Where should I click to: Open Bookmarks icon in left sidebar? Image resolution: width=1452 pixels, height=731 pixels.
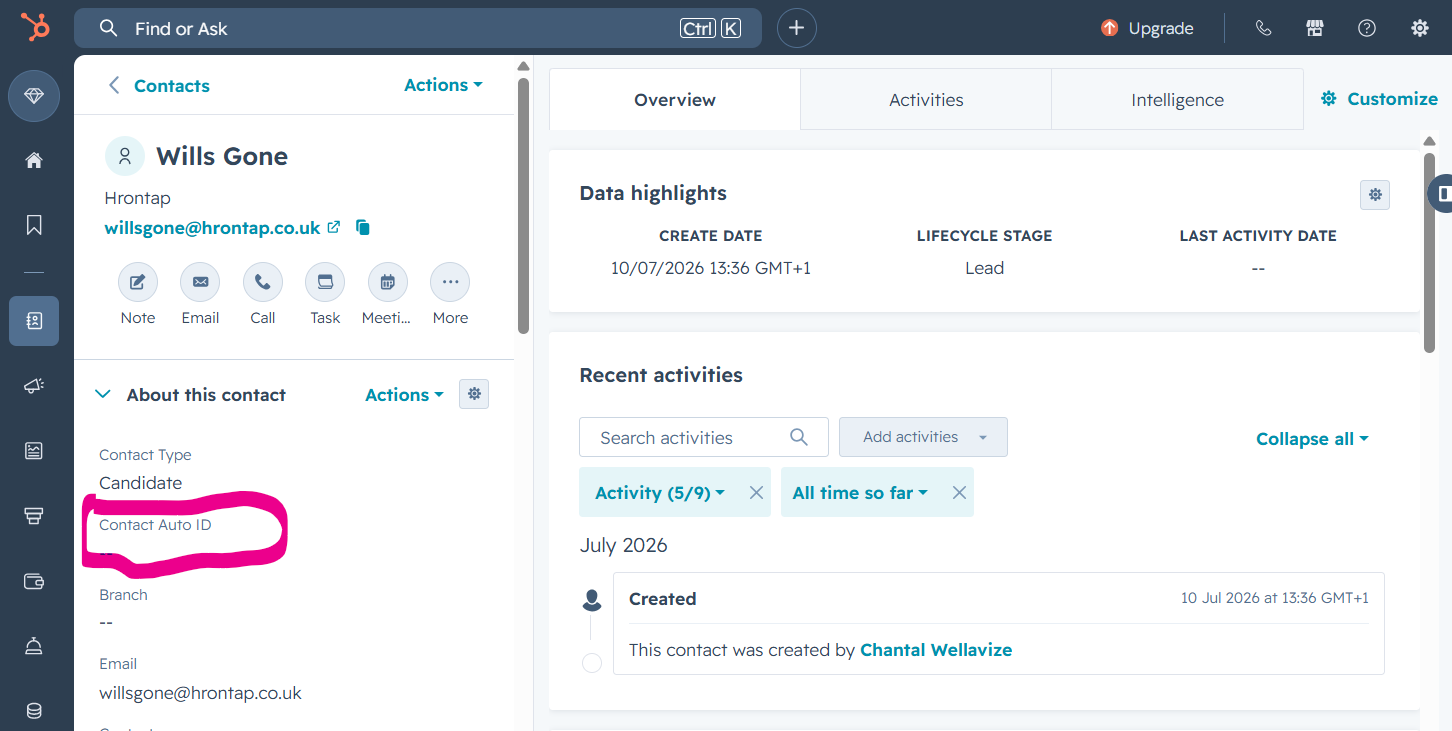point(34,225)
